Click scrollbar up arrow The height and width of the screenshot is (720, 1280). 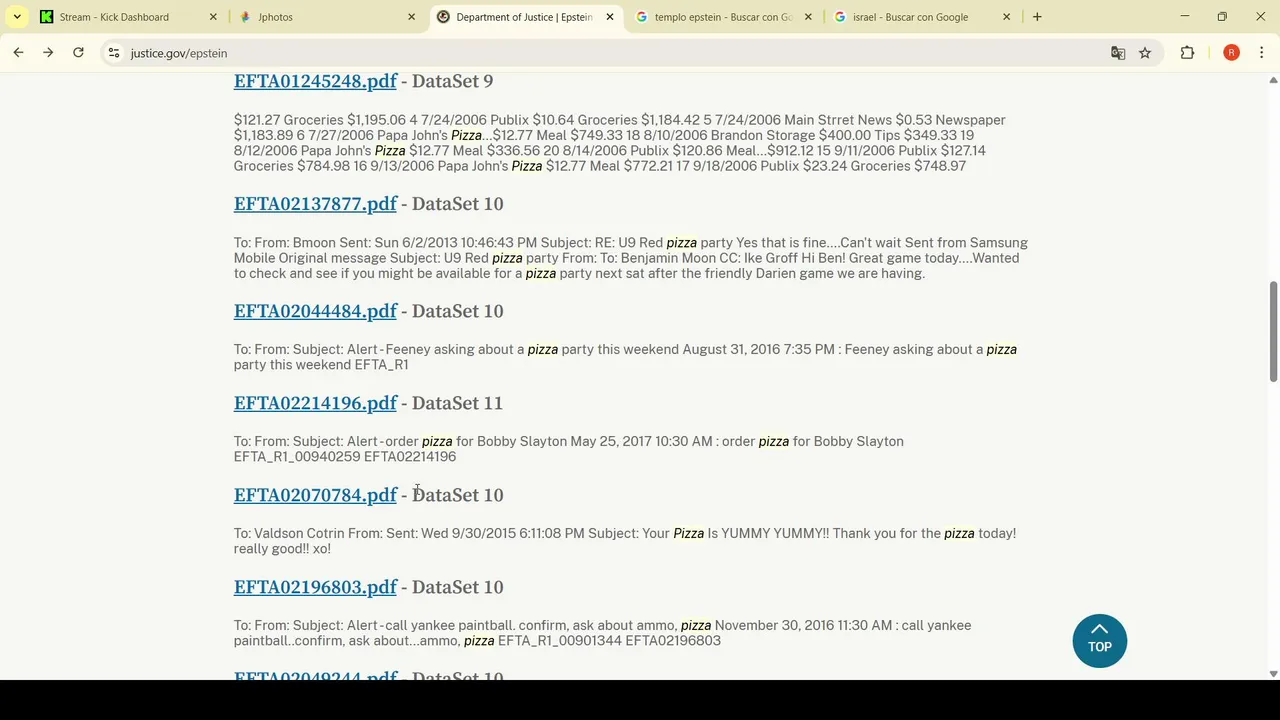pyautogui.click(x=1273, y=78)
